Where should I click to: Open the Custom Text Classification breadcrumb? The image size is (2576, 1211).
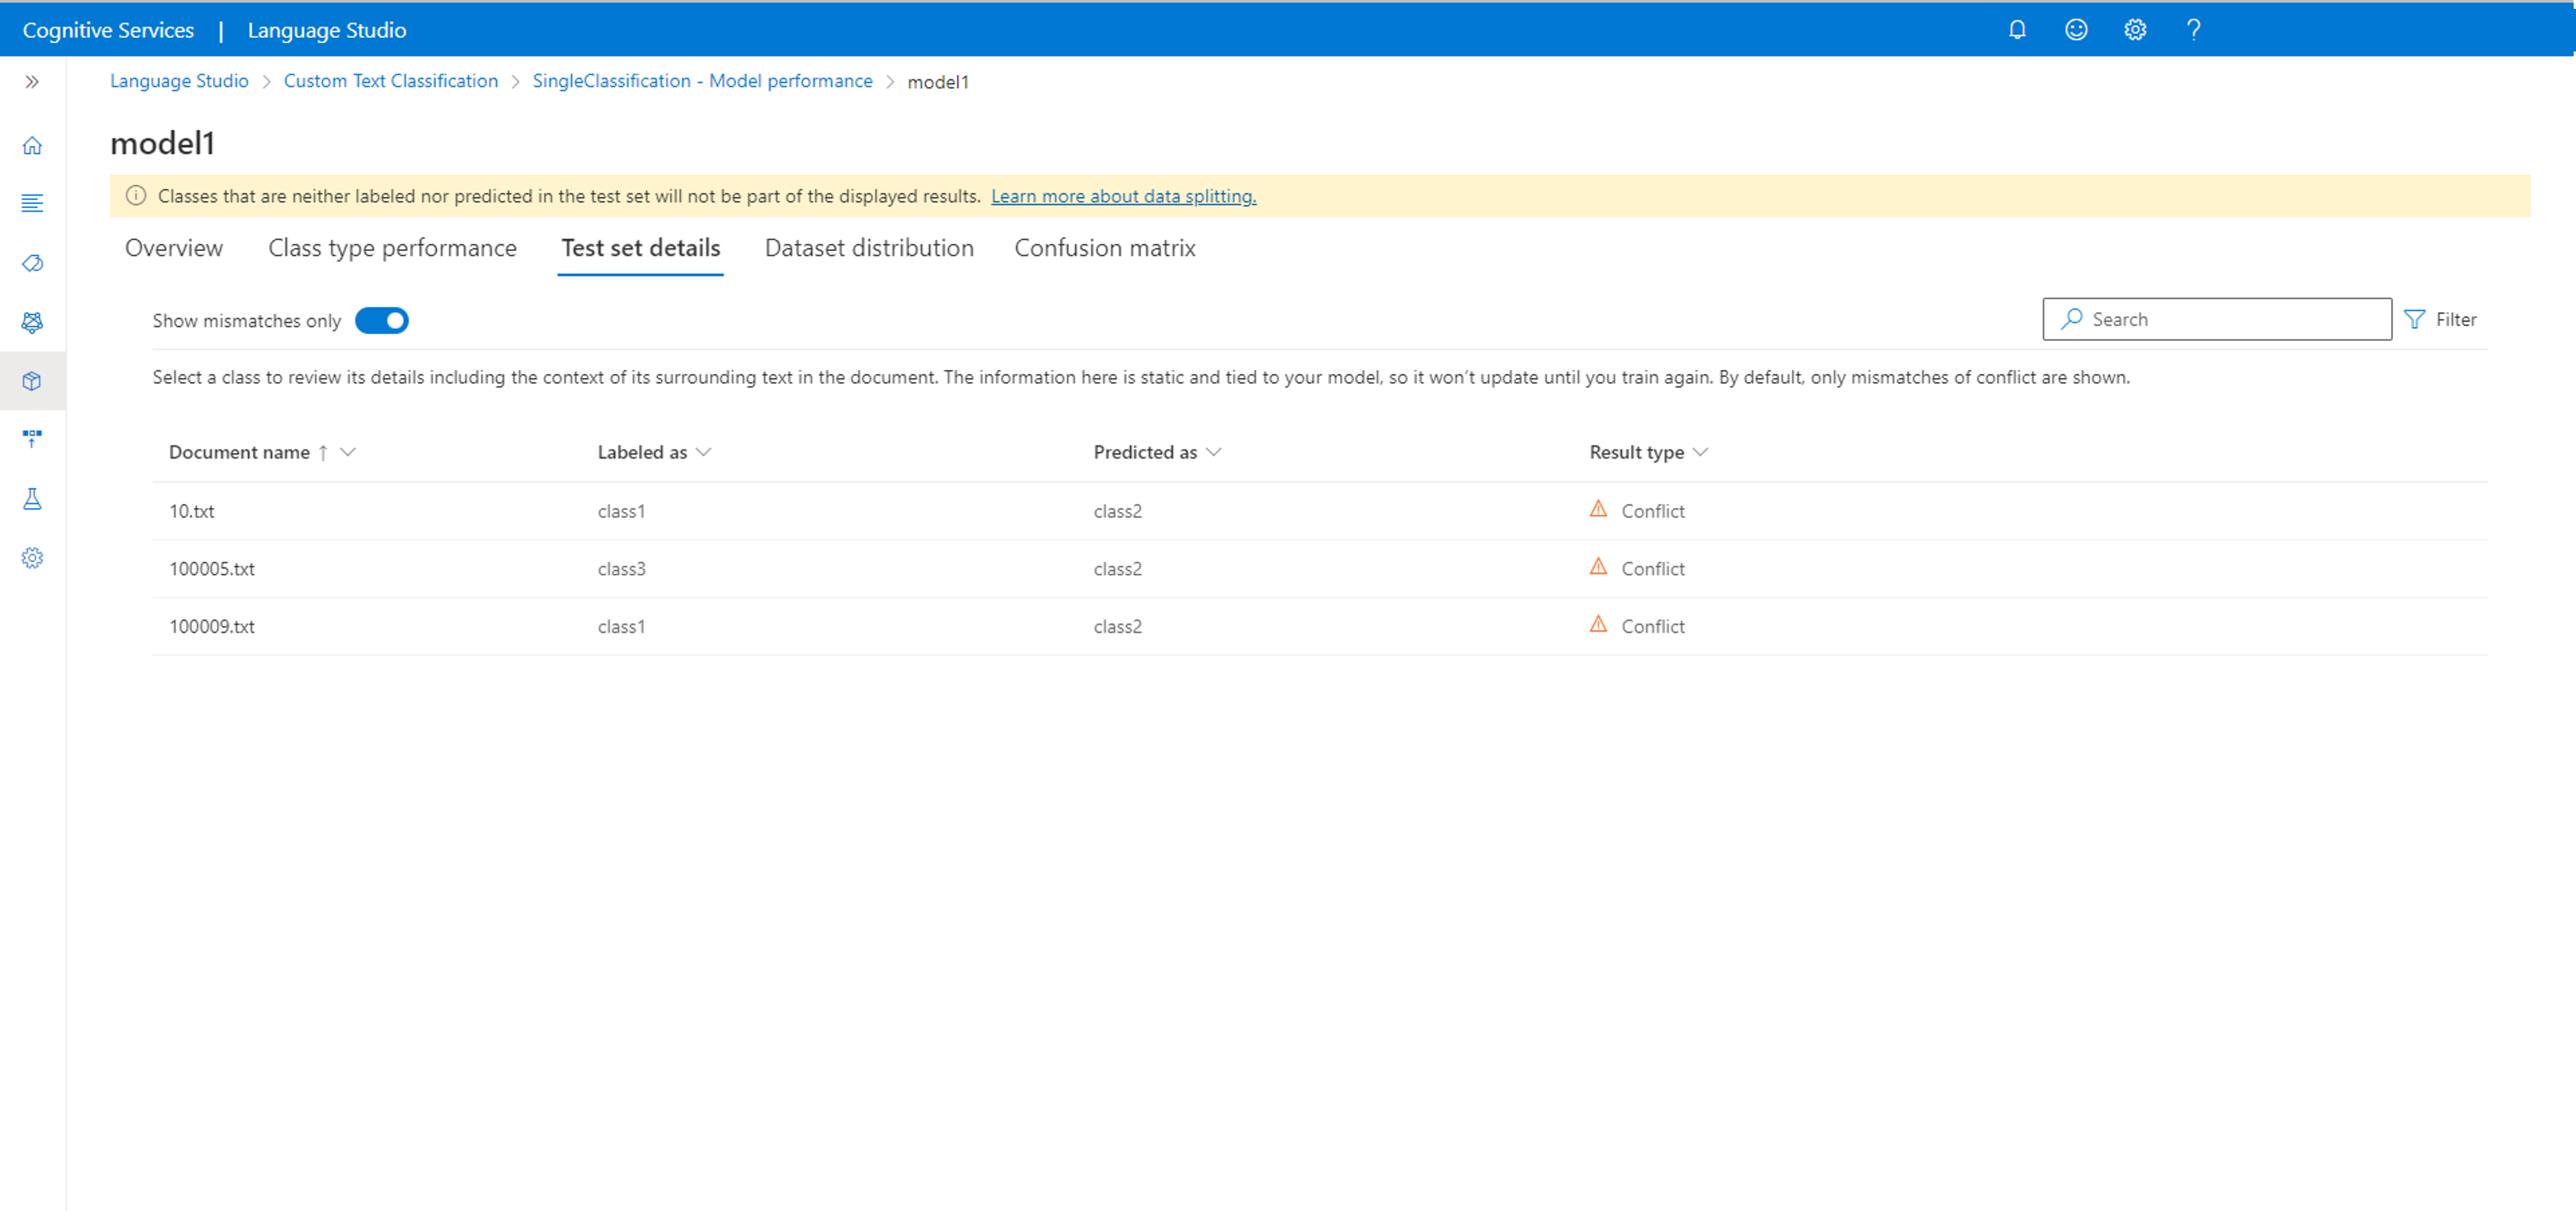tap(390, 81)
